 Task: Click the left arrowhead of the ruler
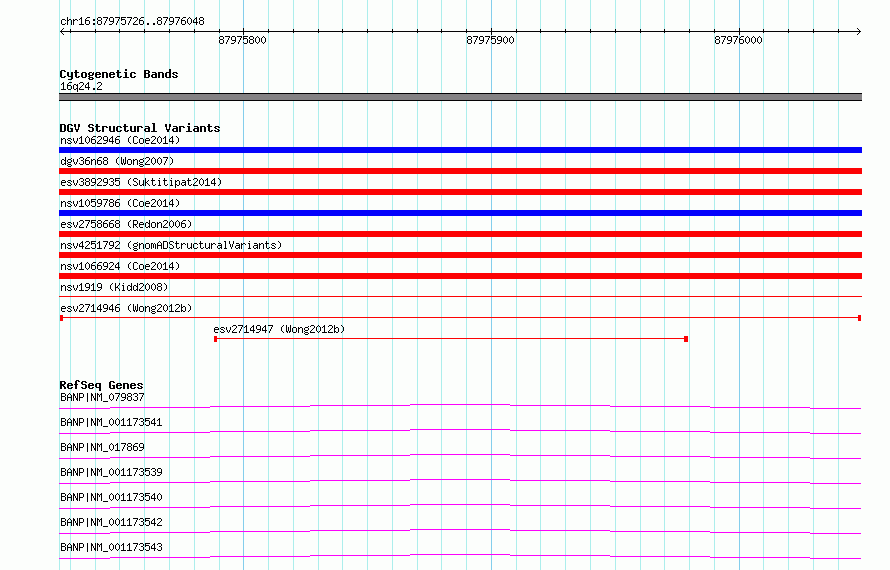pos(62,31)
